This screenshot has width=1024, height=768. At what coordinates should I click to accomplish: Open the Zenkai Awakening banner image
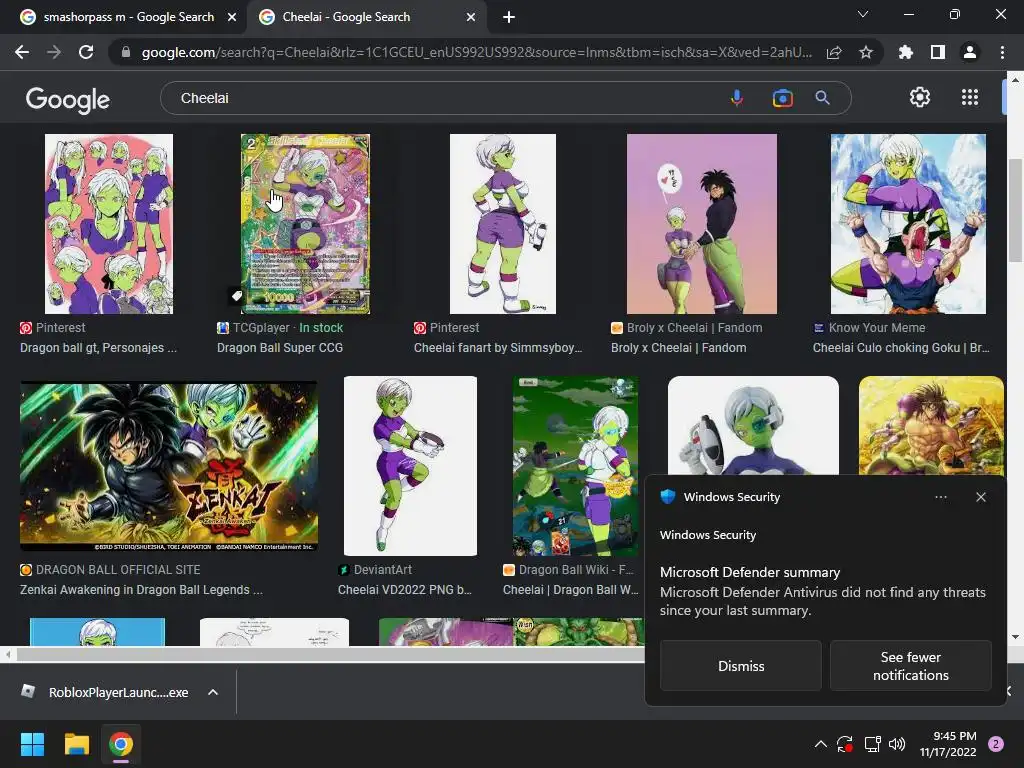click(169, 466)
